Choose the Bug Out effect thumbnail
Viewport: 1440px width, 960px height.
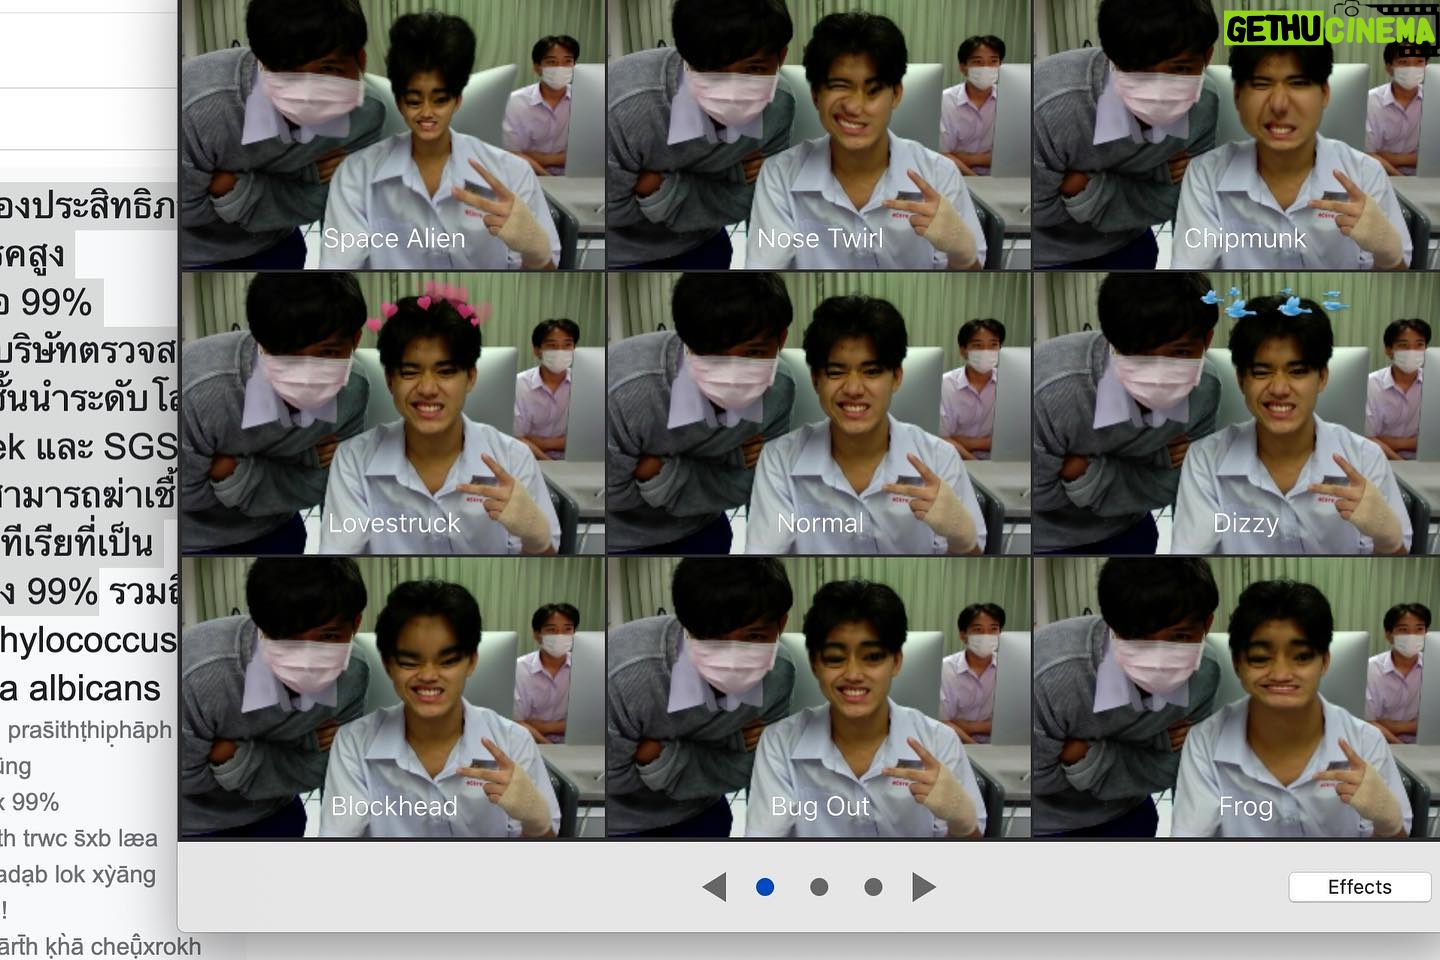point(819,697)
